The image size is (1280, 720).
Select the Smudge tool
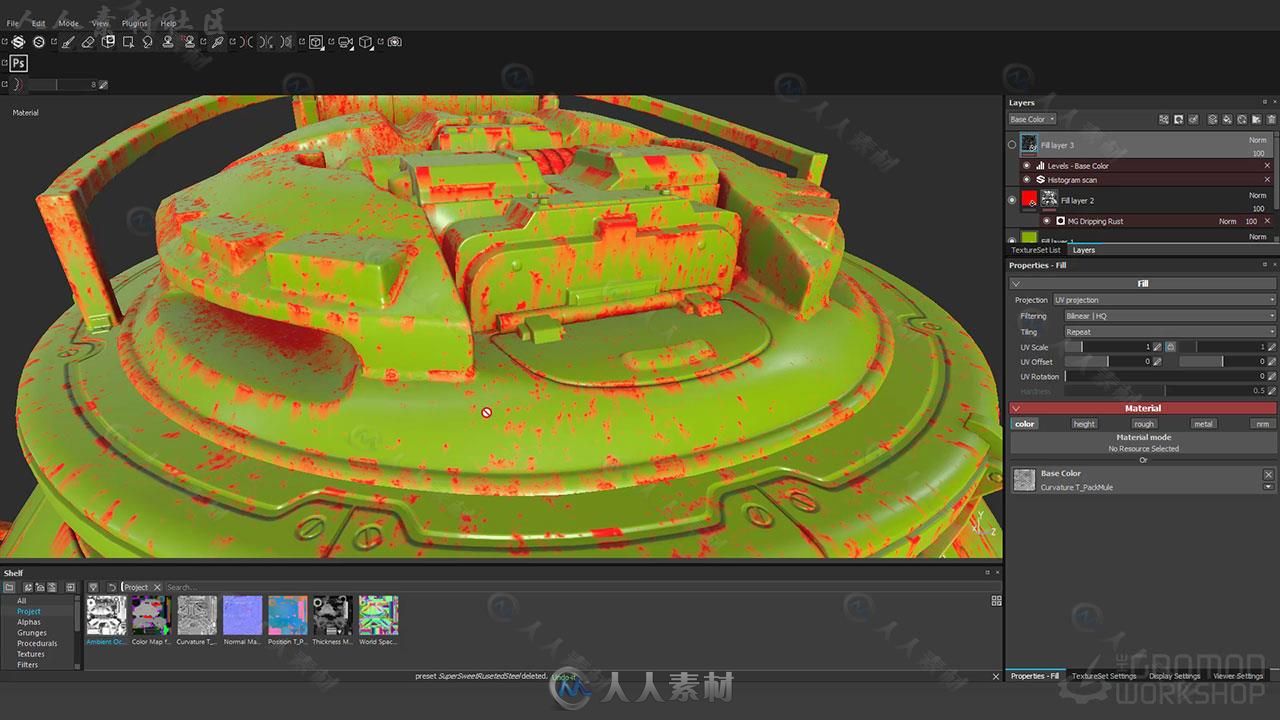click(147, 42)
